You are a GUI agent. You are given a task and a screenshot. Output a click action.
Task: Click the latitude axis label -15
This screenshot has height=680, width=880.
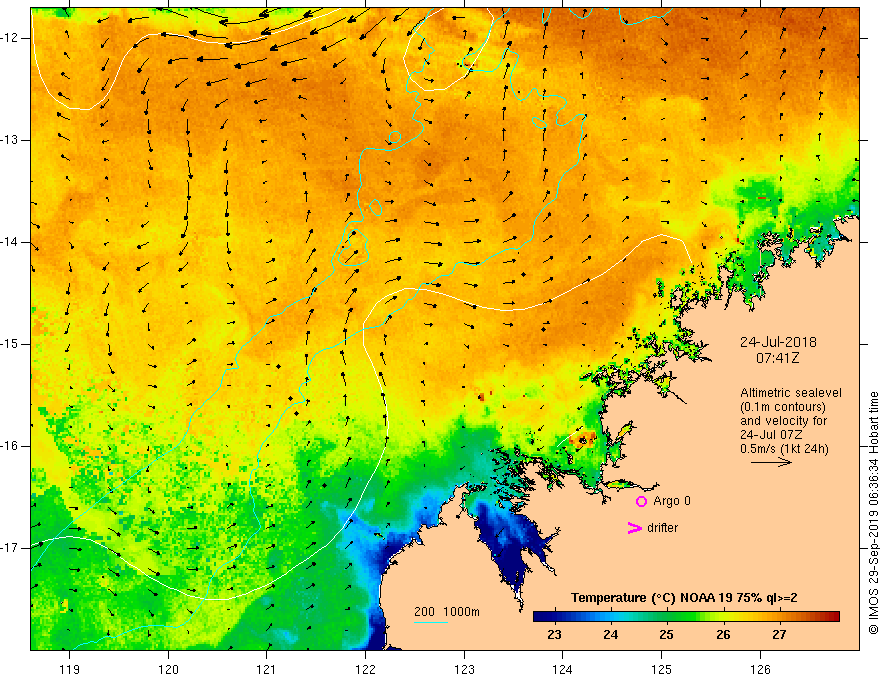[x=10, y=344]
